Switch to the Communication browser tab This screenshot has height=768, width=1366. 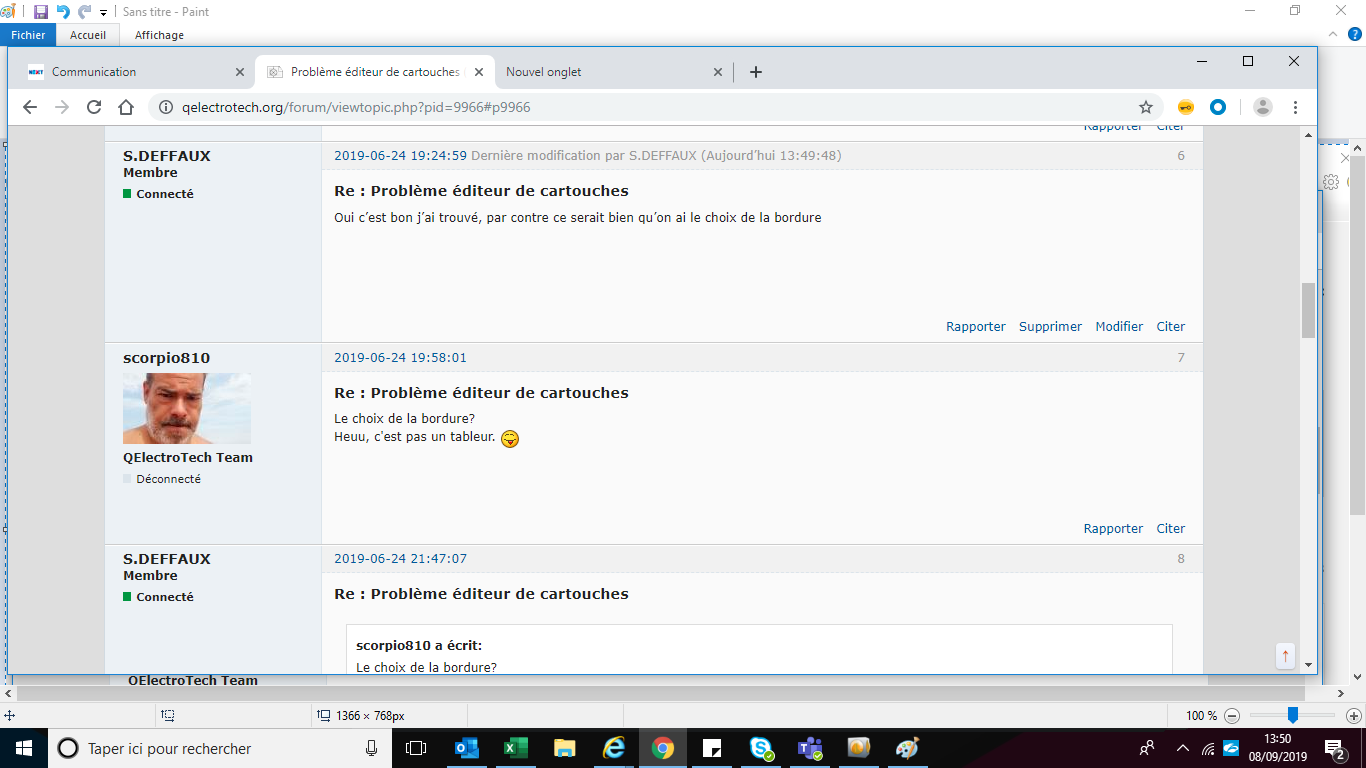[94, 72]
